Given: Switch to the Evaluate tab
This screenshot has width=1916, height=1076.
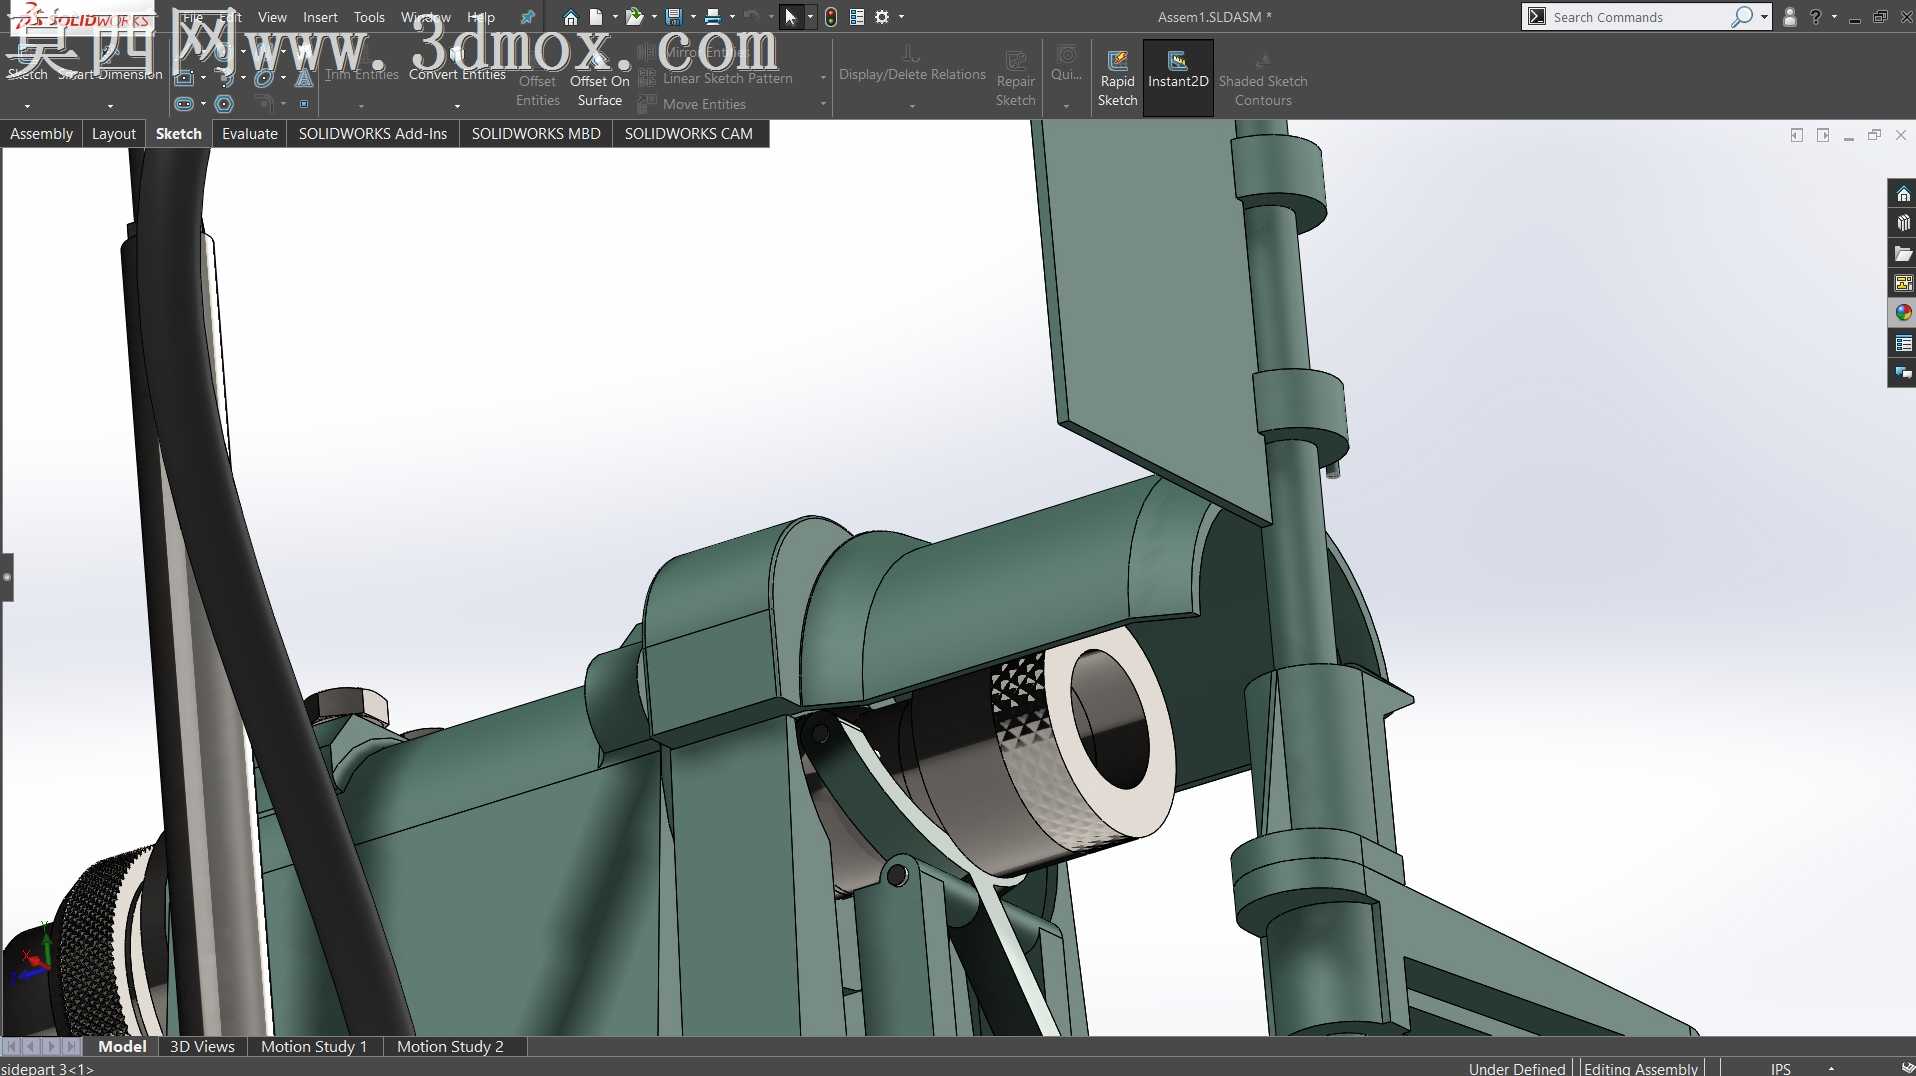Looking at the screenshot, I should tap(250, 134).
